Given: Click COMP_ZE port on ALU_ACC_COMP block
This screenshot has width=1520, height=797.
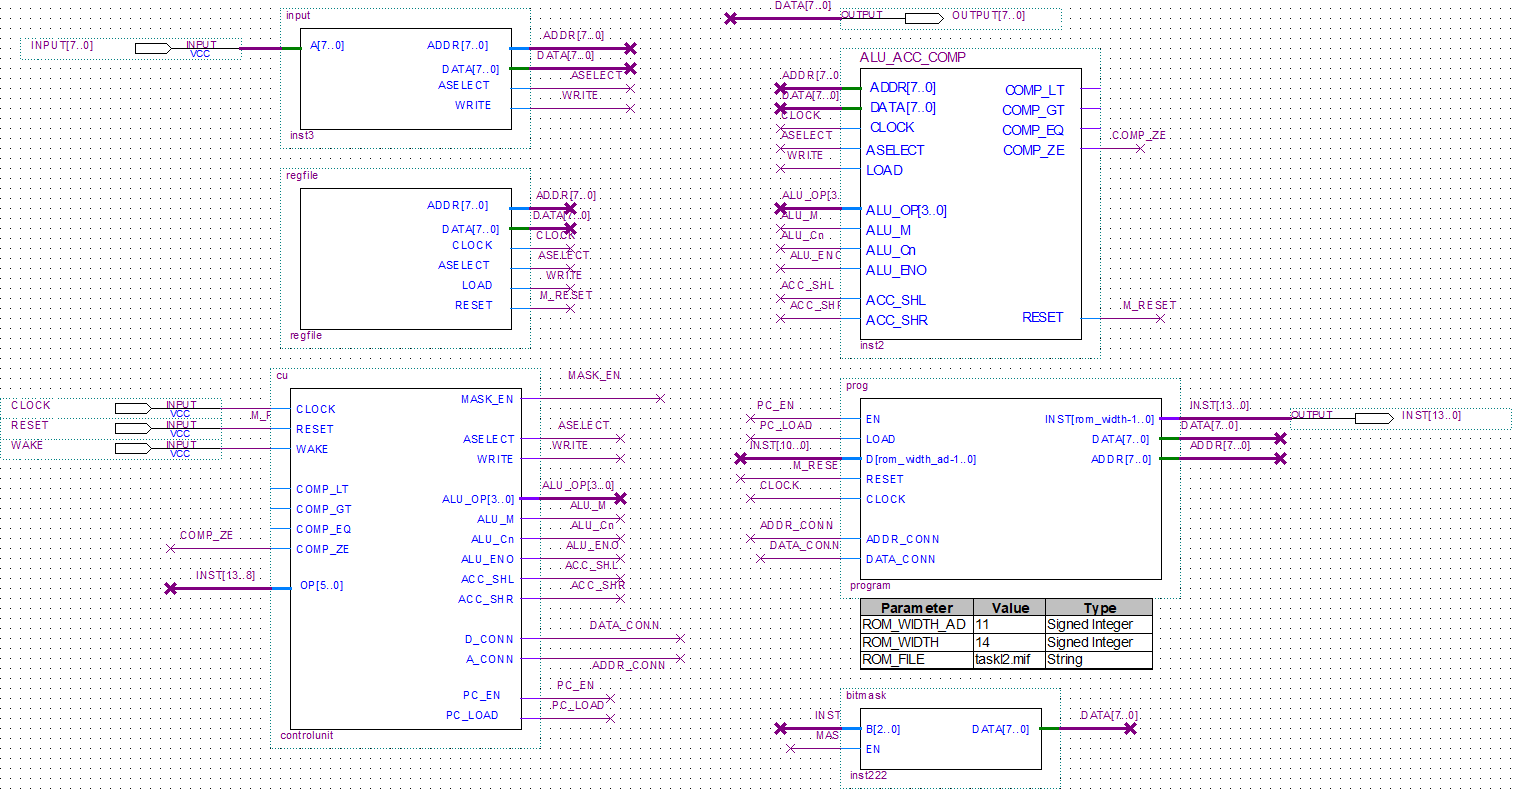Looking at the screenshot, I should [1033, 150].
